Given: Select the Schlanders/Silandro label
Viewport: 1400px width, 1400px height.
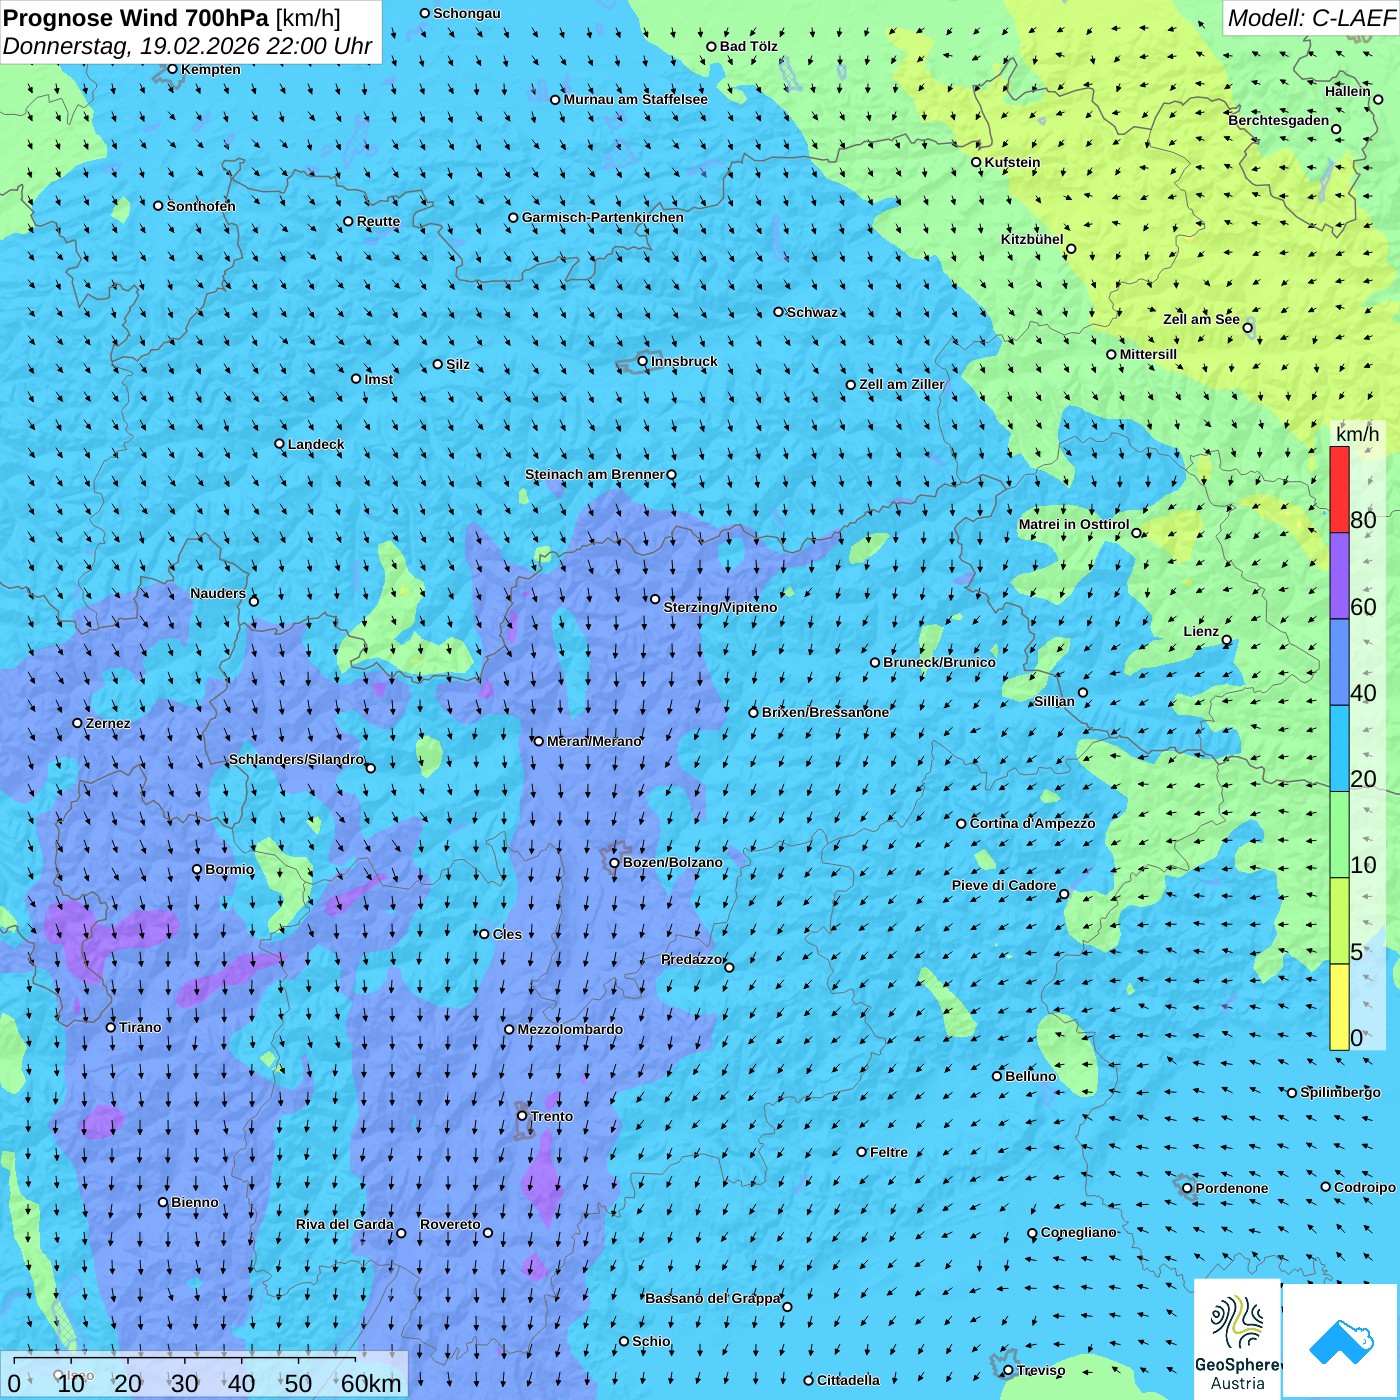Looking at the screenshot, I should tap(296, 759).
